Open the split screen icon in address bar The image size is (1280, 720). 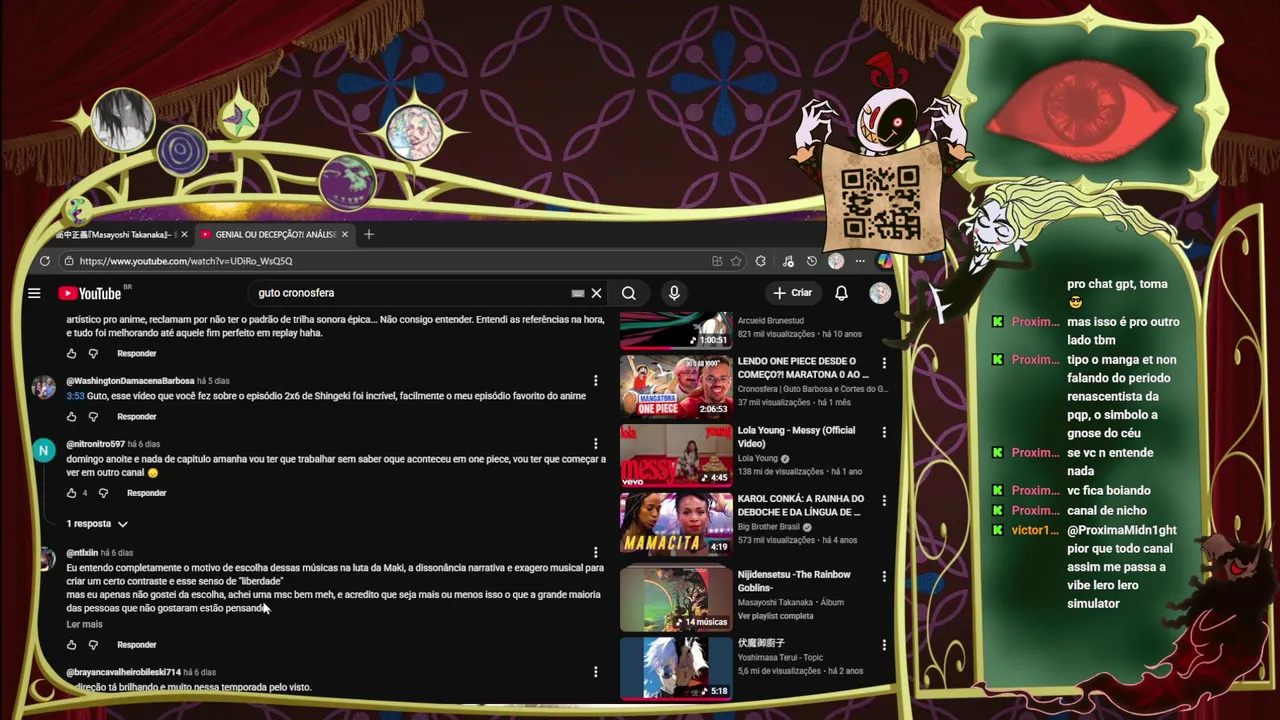click(x=717, y=261)
